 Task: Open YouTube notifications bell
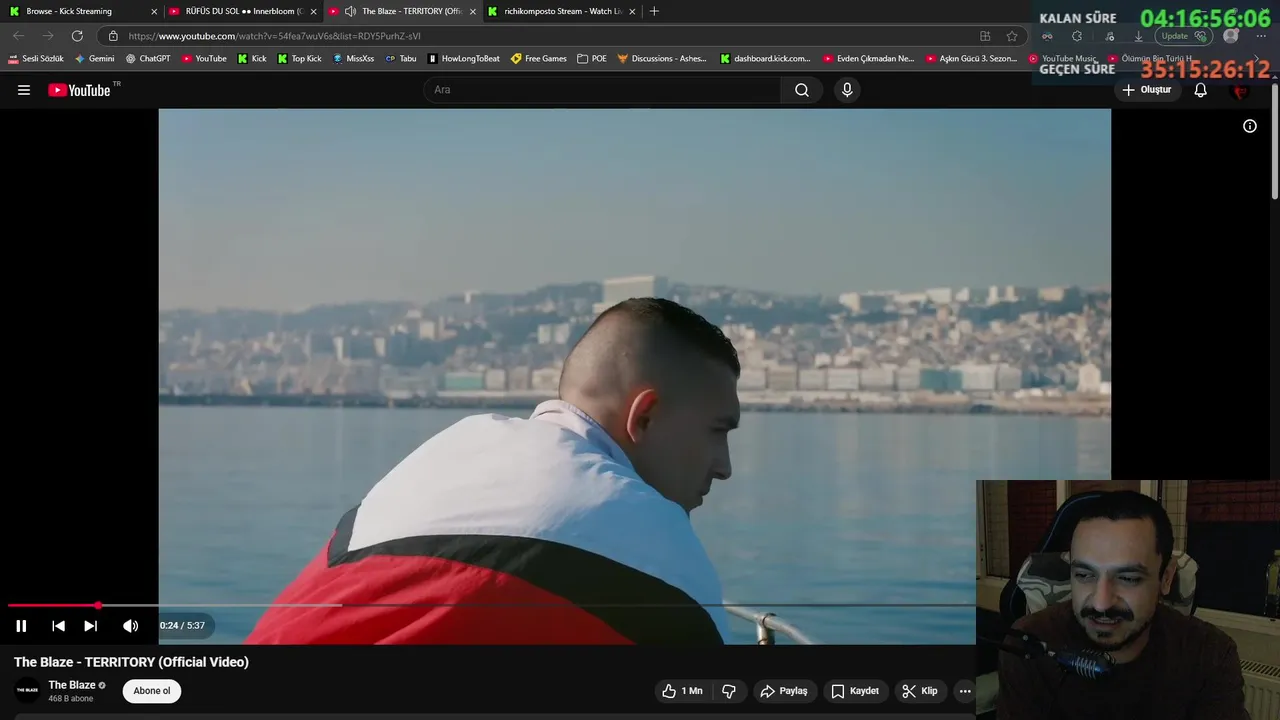(x=1201, y=90)
